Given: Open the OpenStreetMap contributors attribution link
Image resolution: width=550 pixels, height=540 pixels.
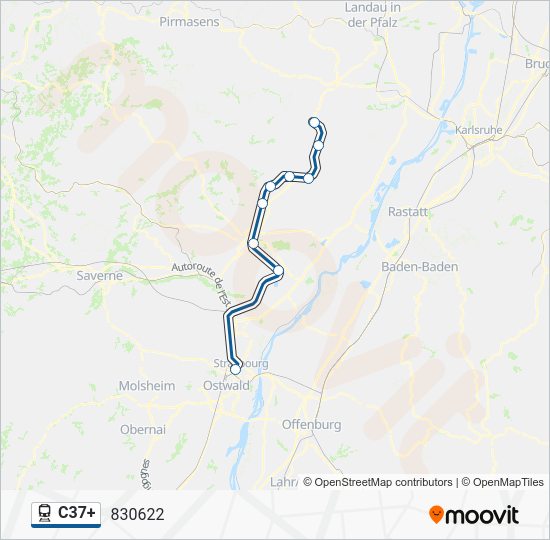Looking at the screenshot, I should click(x=377, y=482).
